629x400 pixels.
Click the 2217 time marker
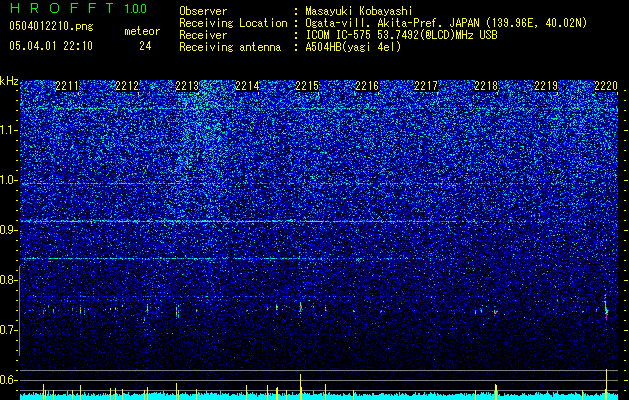coord(426,85)
